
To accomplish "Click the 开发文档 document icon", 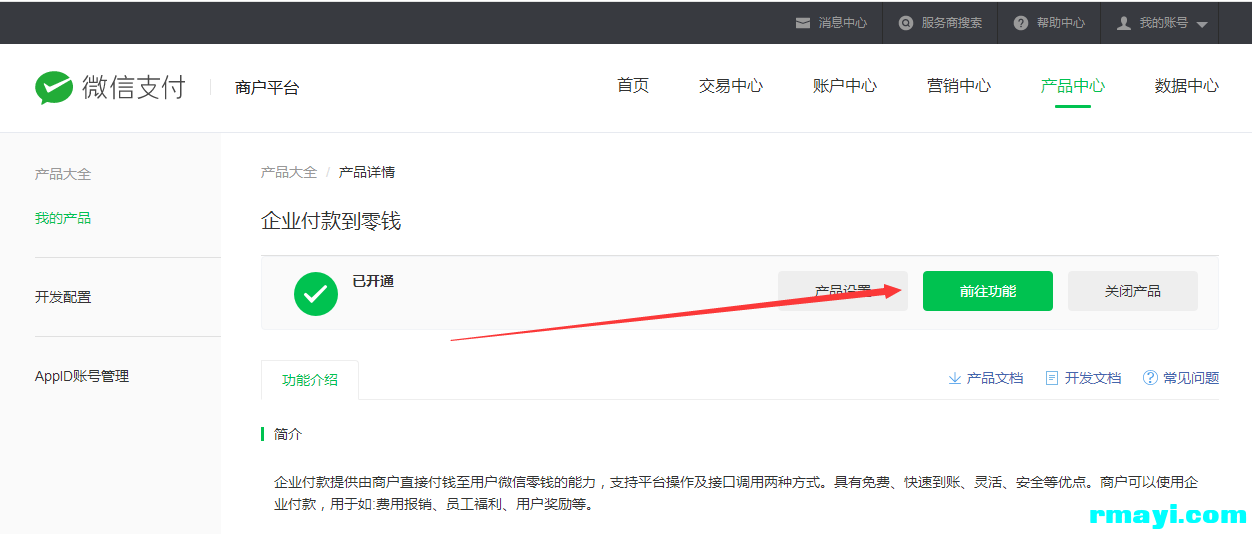I will coord(1052,378).
